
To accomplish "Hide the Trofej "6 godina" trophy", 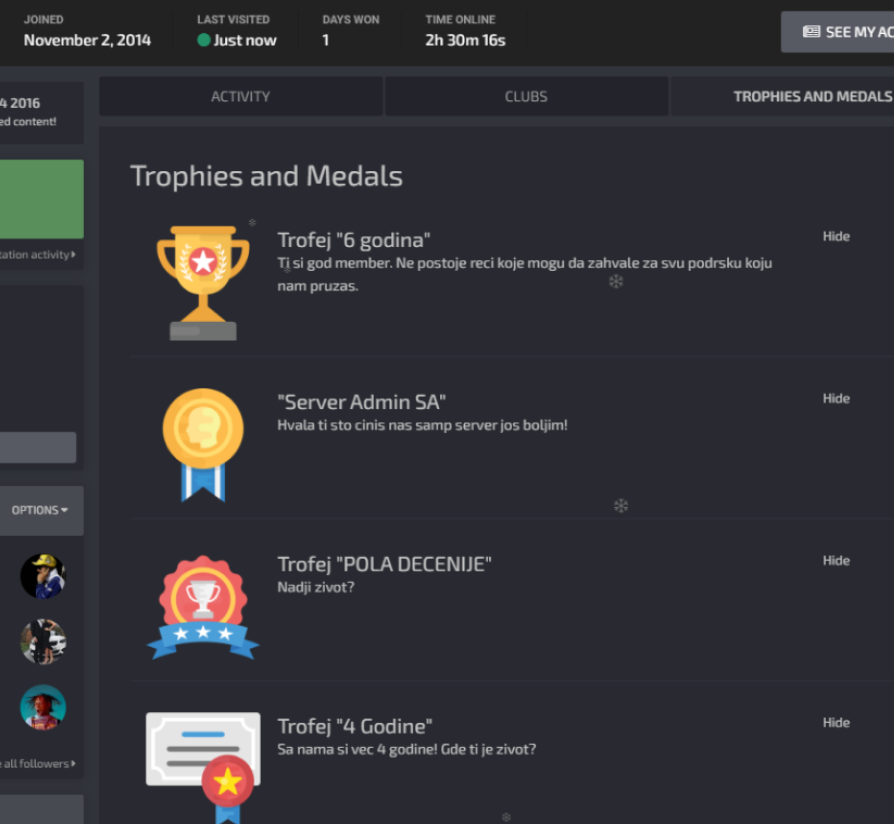I will 836,236.
